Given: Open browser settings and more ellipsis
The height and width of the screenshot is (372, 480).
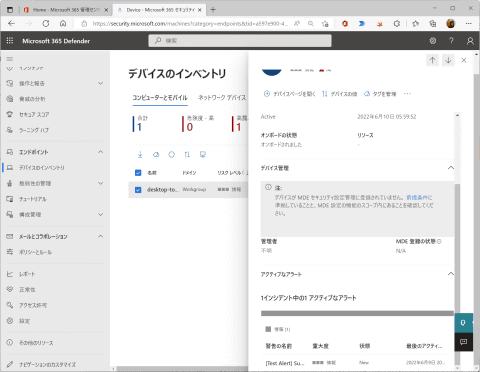Looking at the screenshot, I should (x=469, y=24).
